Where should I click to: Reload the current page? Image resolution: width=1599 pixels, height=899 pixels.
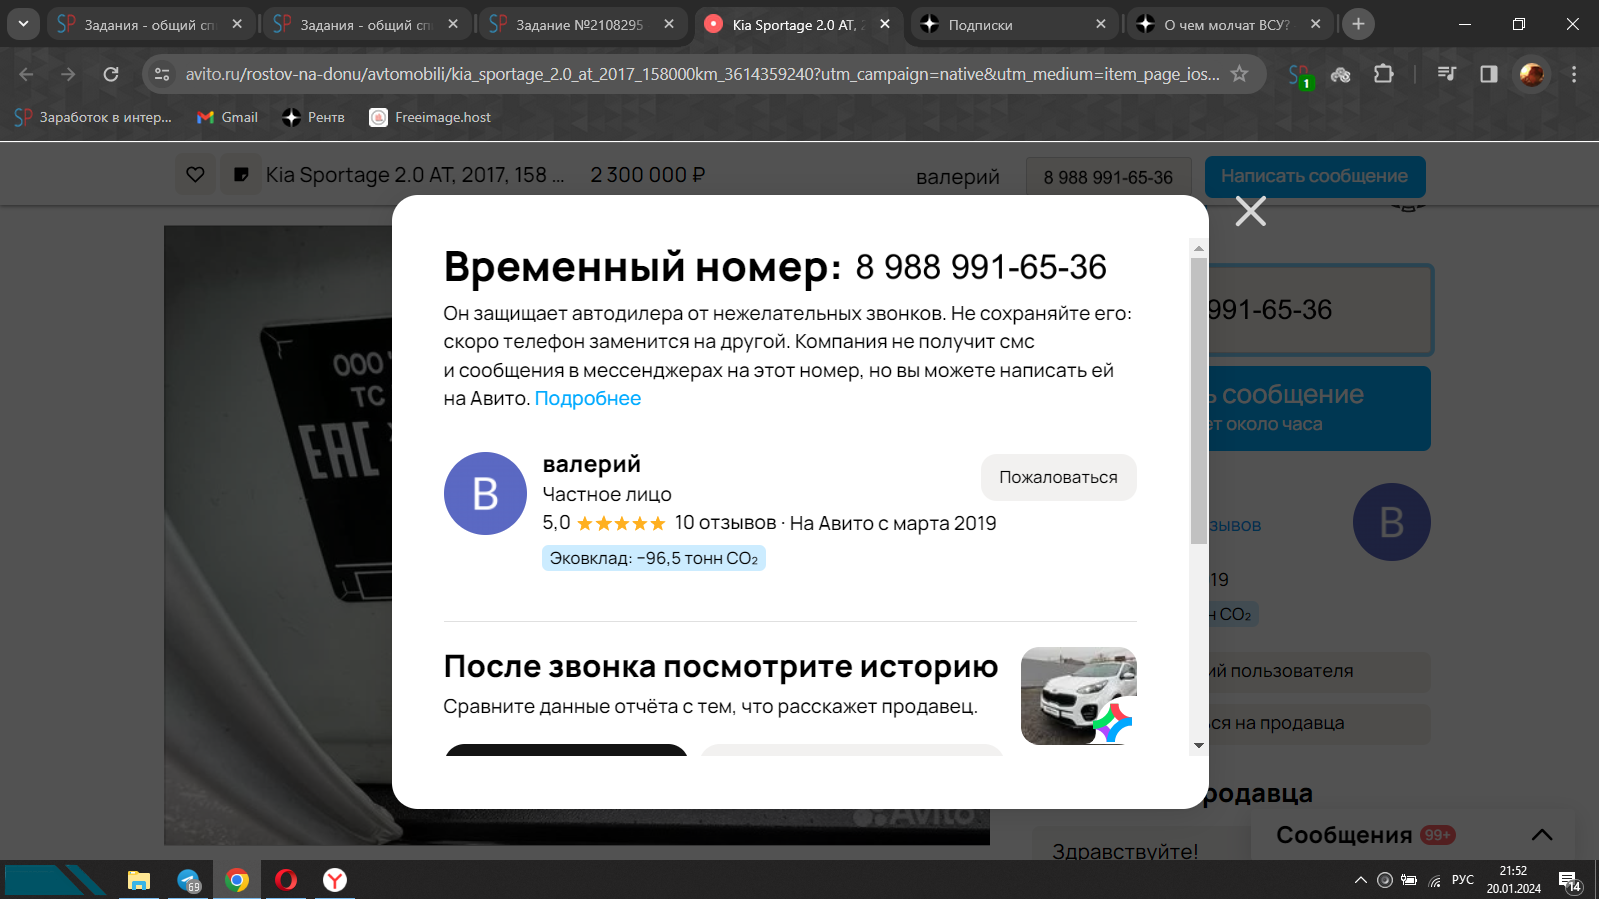pyautogui.click(x=111, y=74)
